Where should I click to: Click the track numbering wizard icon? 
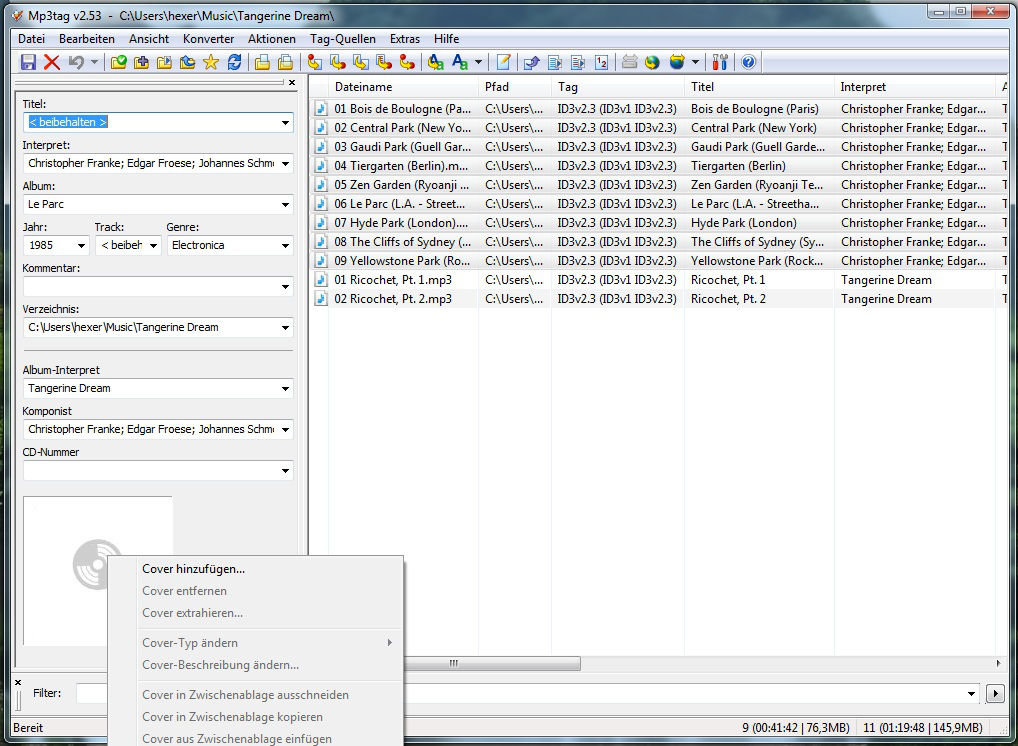601,62
